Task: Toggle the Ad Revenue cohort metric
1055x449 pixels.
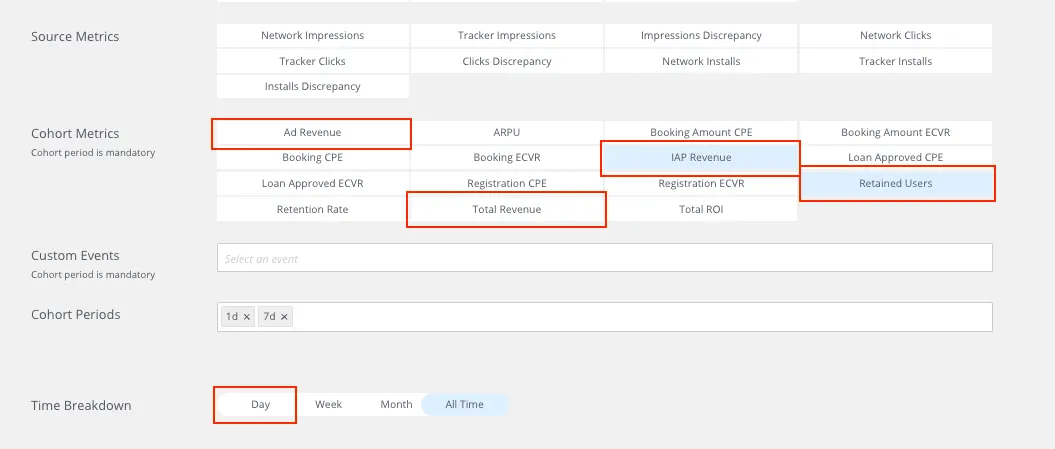Action: point(312,133)
